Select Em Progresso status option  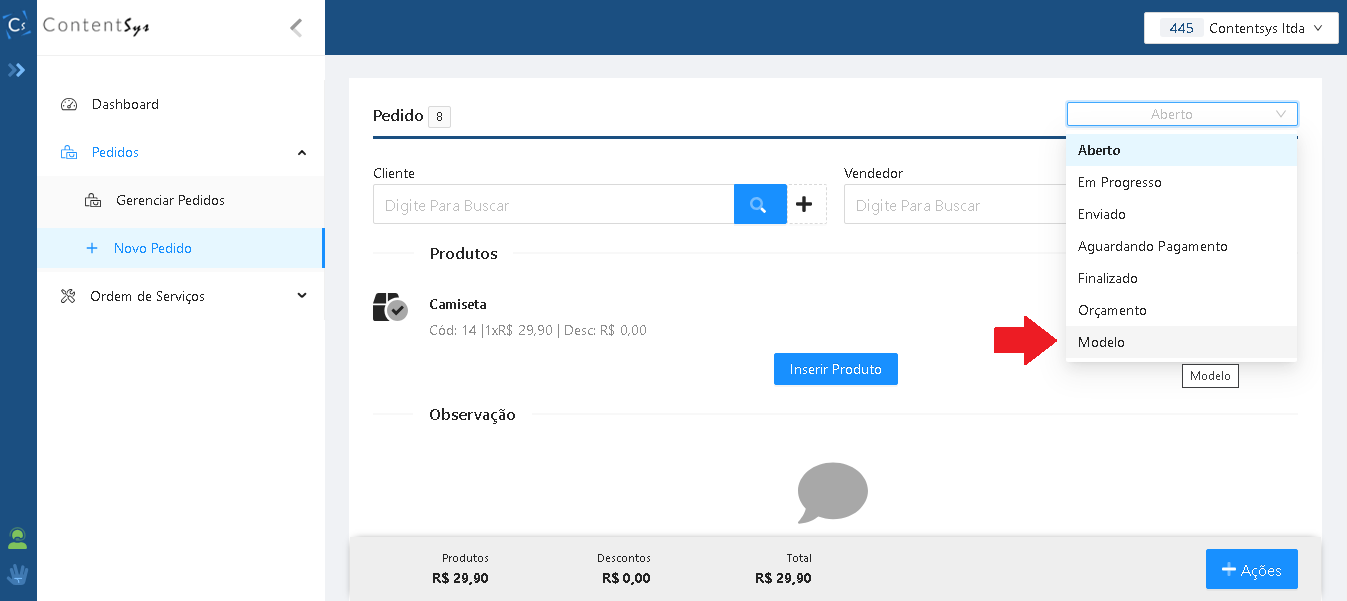[x=1119, y=182]
